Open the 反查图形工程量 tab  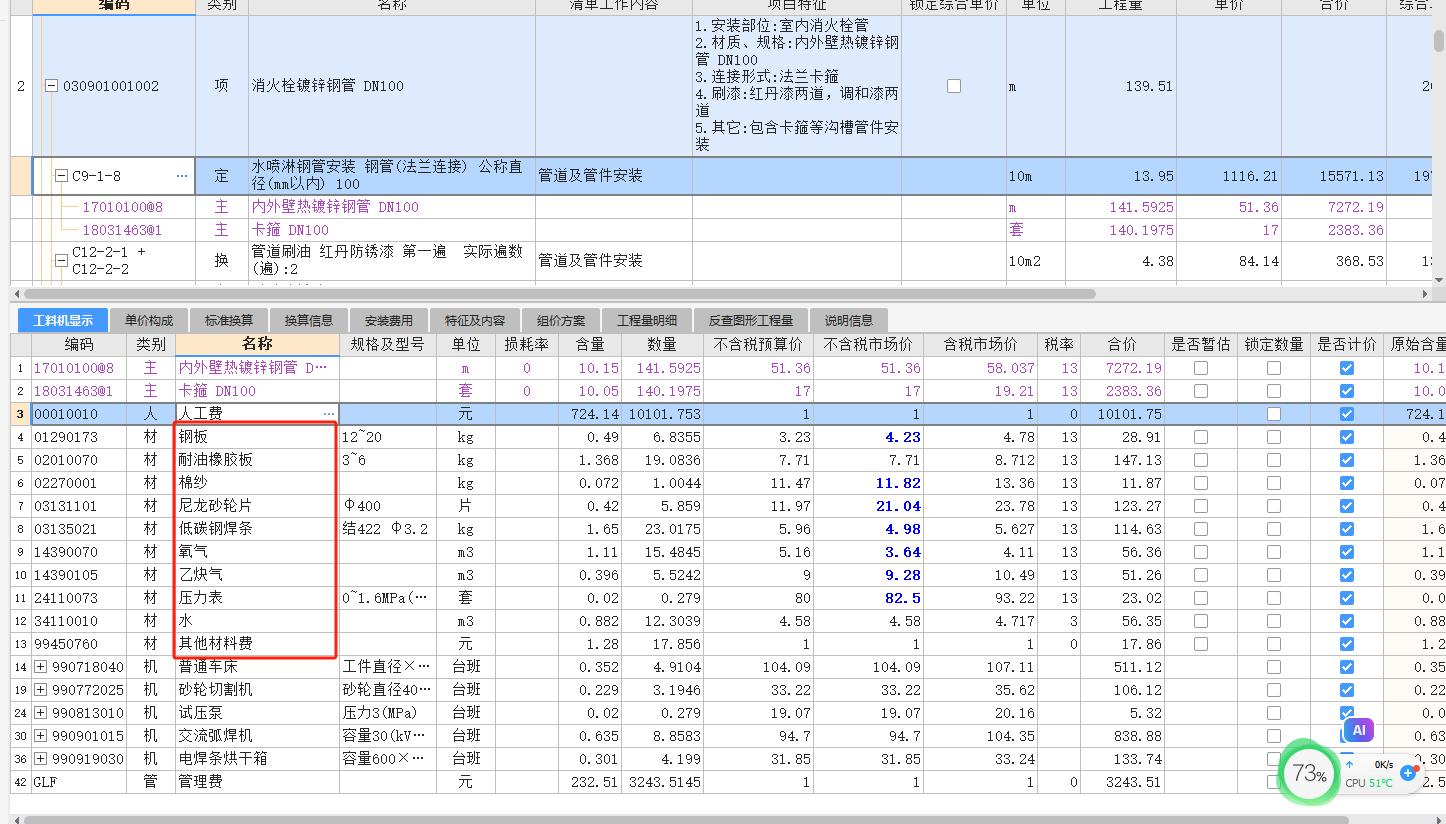click(x=751, y=321)
